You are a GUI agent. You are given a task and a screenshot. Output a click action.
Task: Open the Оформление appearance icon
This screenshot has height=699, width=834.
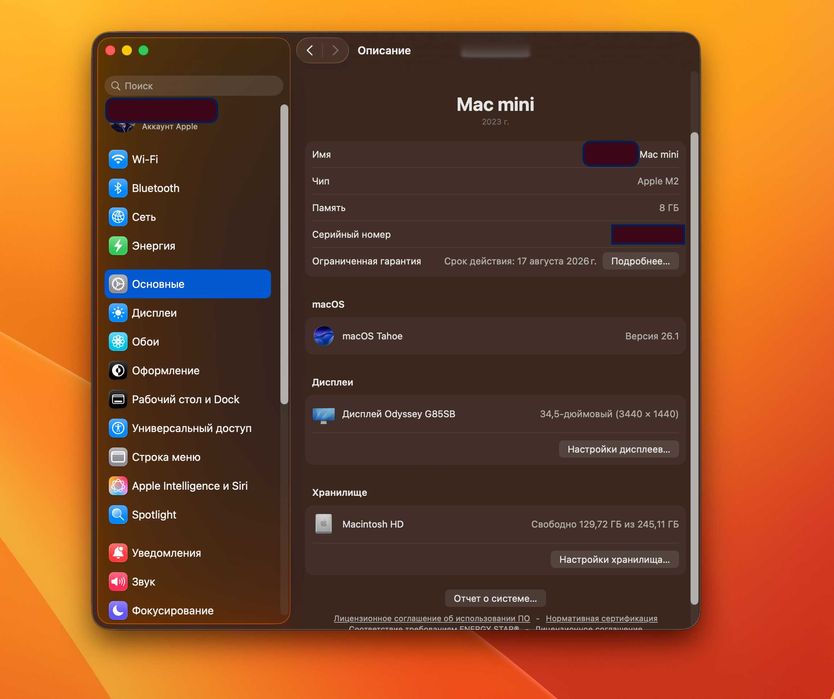118,370
